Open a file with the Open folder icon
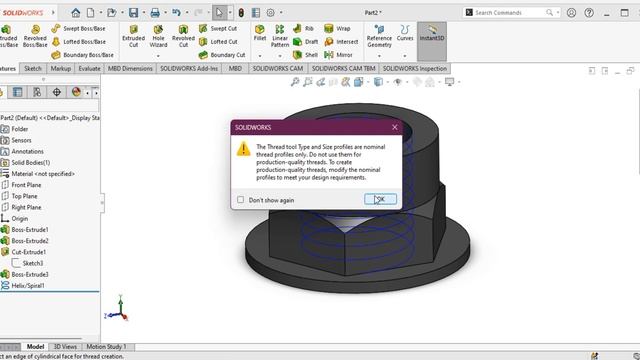Viewport: 640px width, 360px height. (111, 13)
